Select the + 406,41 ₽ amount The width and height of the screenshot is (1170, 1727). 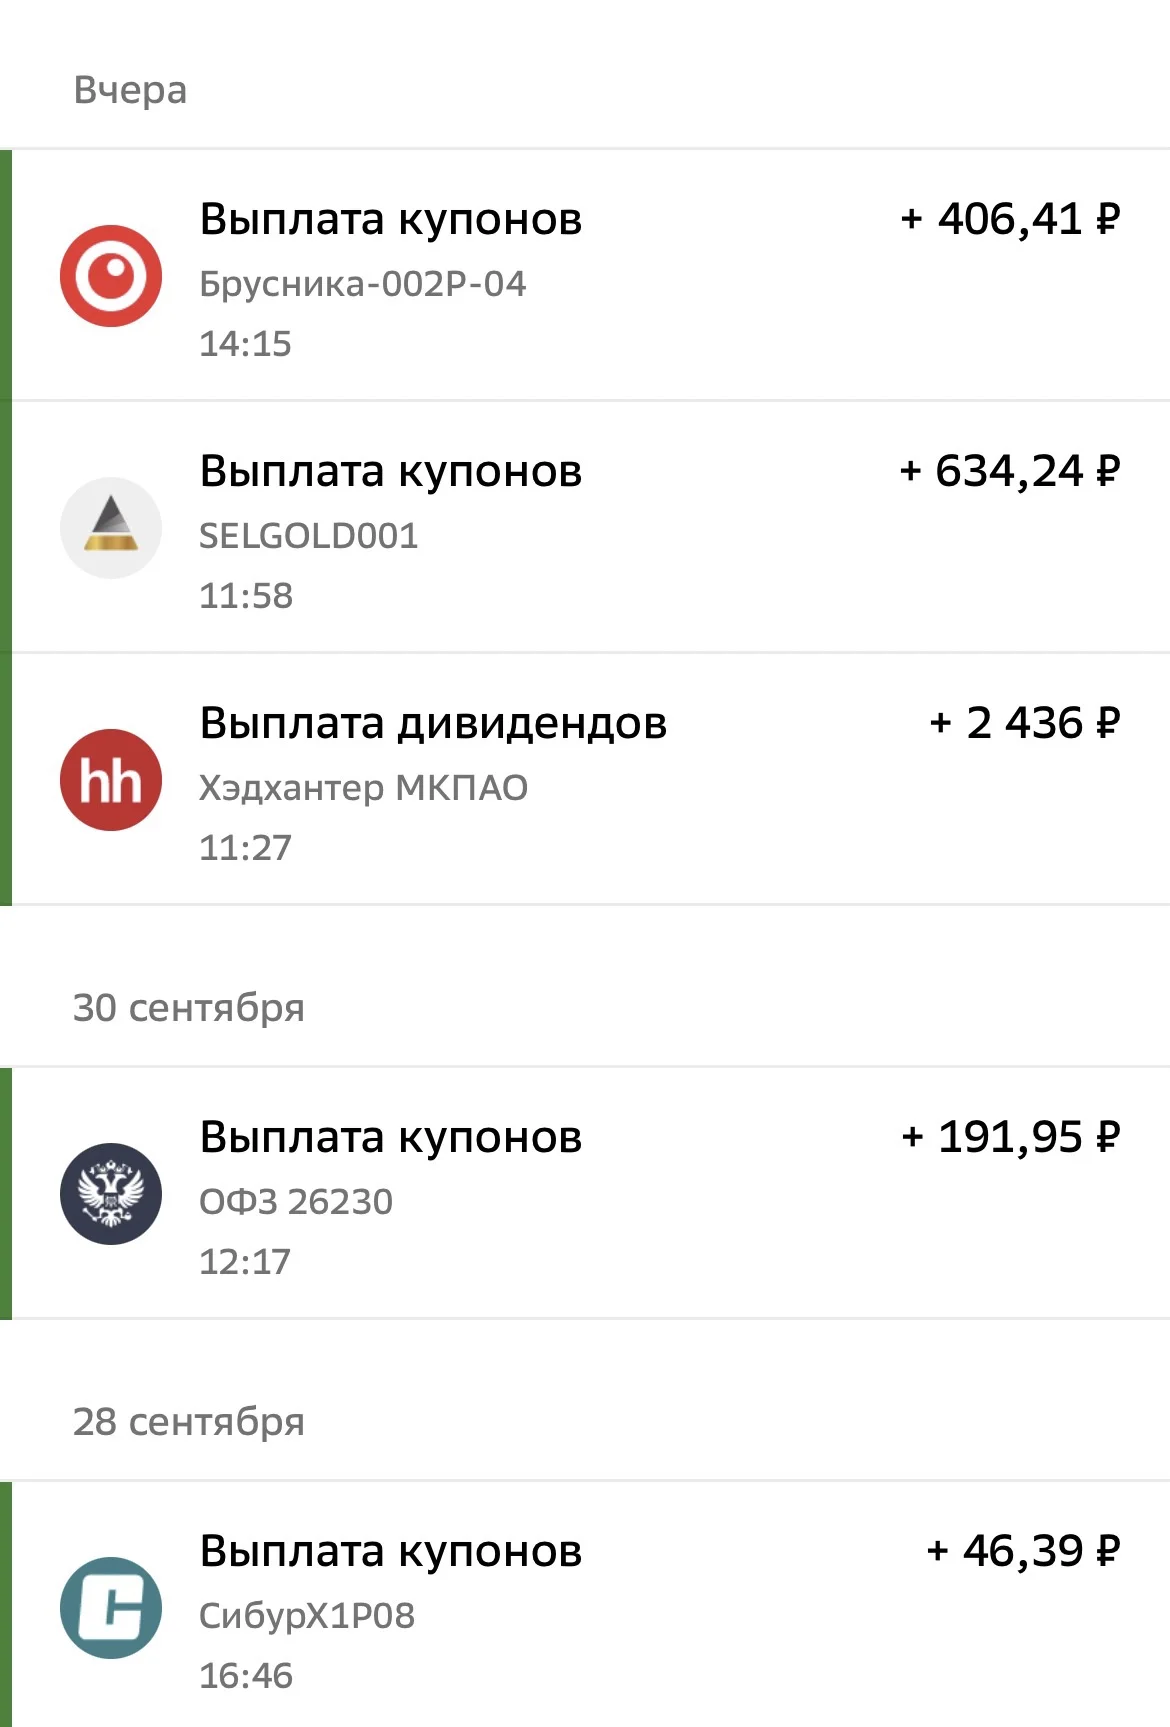(1010, 219)
